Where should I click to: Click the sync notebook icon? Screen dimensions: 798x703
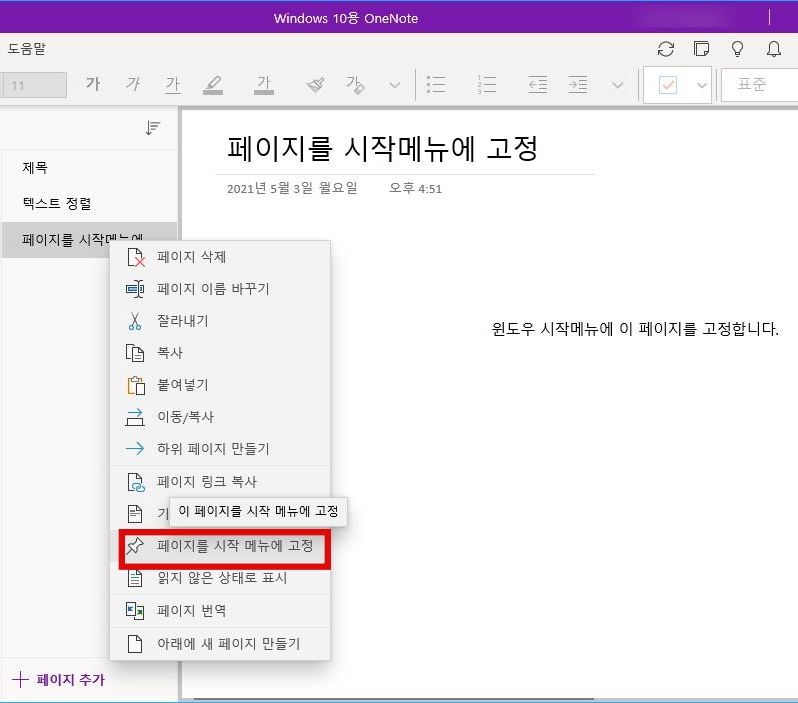coord(665,49)
